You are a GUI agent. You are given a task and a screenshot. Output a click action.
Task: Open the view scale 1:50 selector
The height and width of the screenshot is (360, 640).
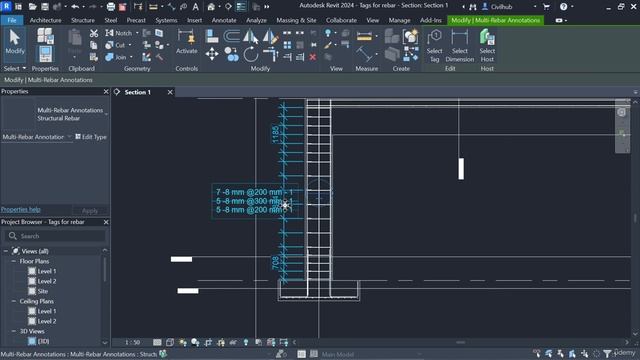[x=132, y=342]
